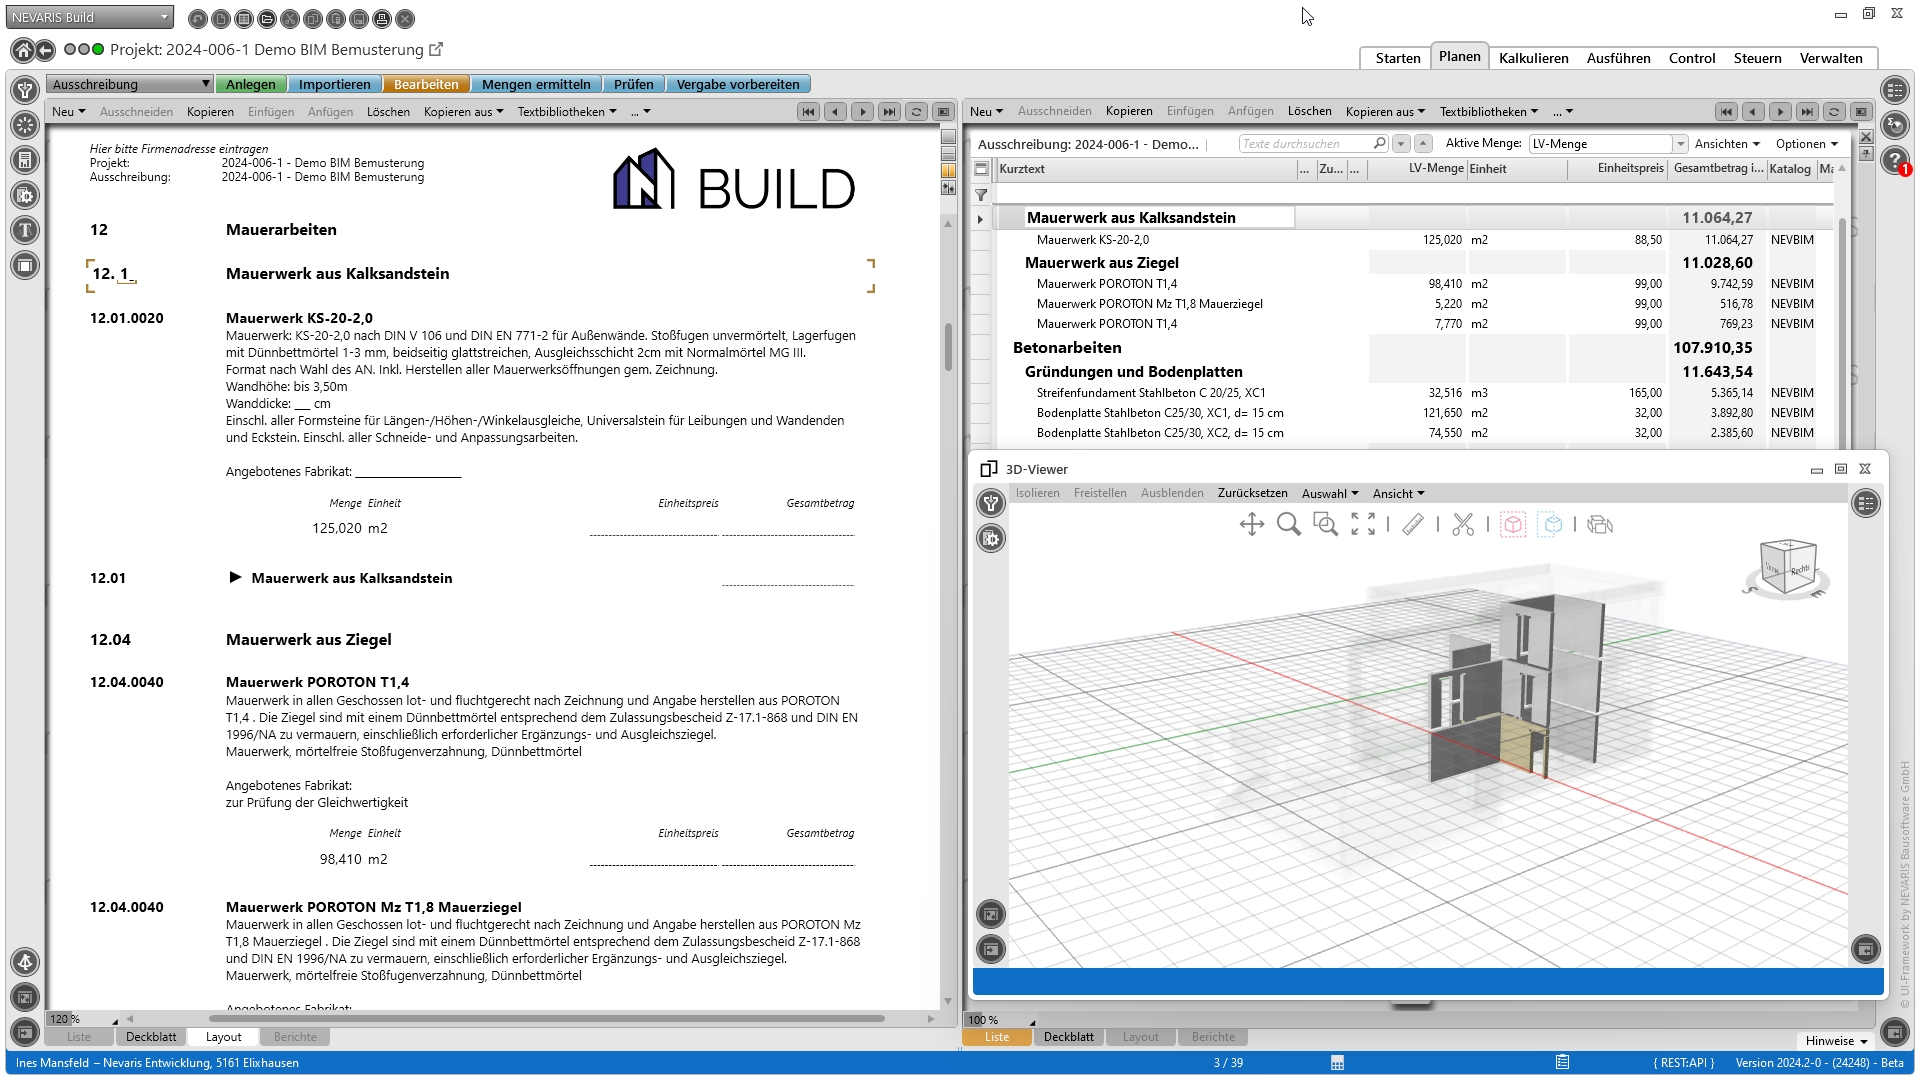Click the fit-to-view expand arrows icon
This screenshot has width=1920, height=1080.
[x=1363, y=524]
